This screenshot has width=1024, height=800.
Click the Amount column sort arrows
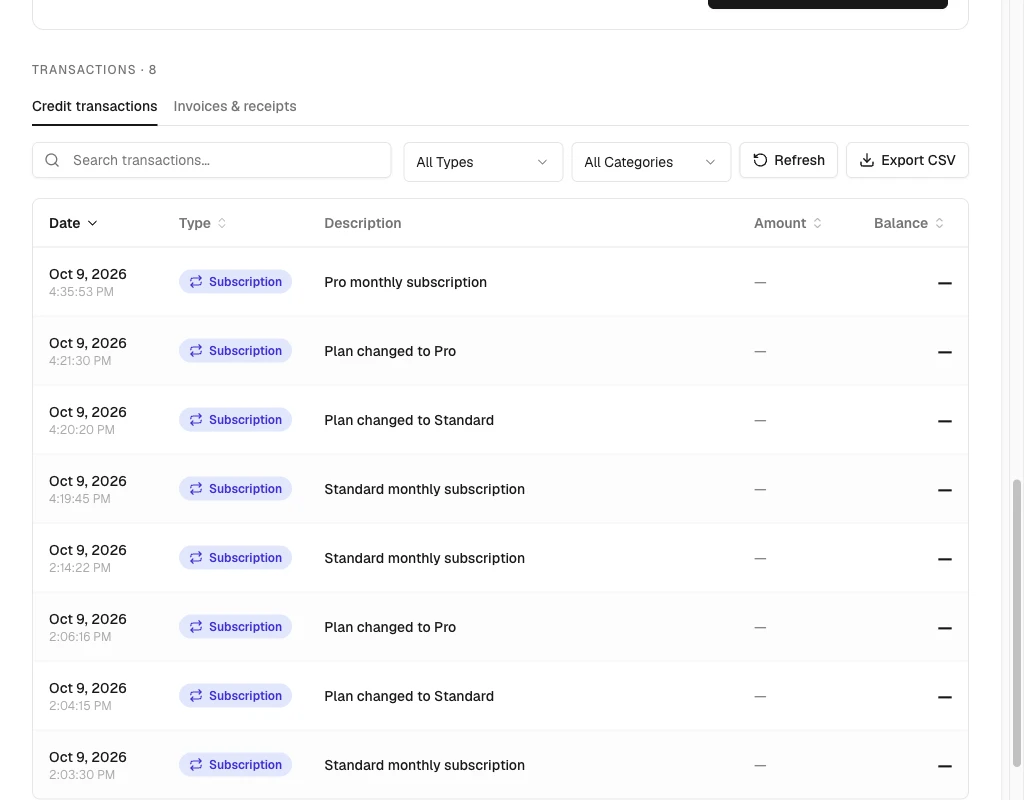(x=817, y=223)
